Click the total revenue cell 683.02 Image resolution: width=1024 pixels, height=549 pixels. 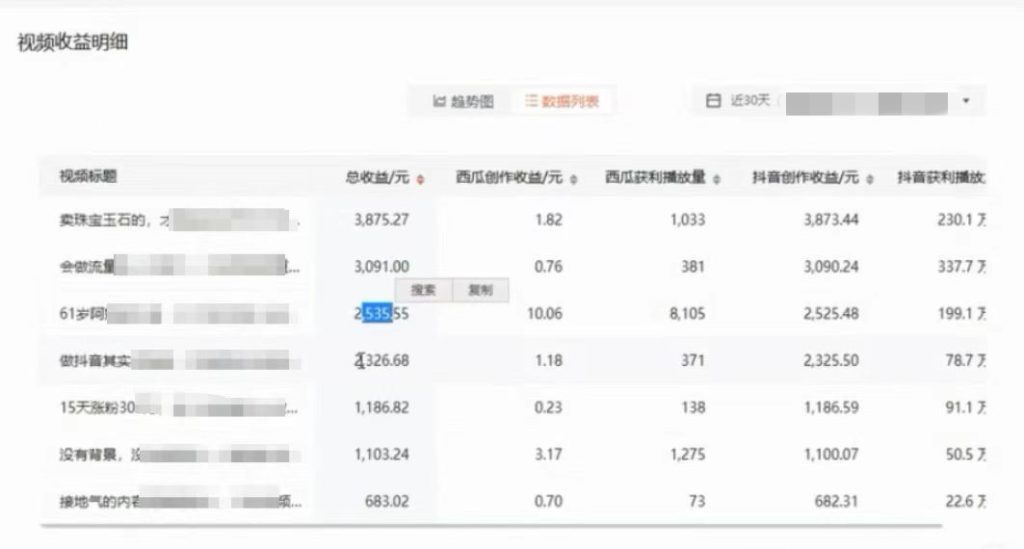(387, 501)
